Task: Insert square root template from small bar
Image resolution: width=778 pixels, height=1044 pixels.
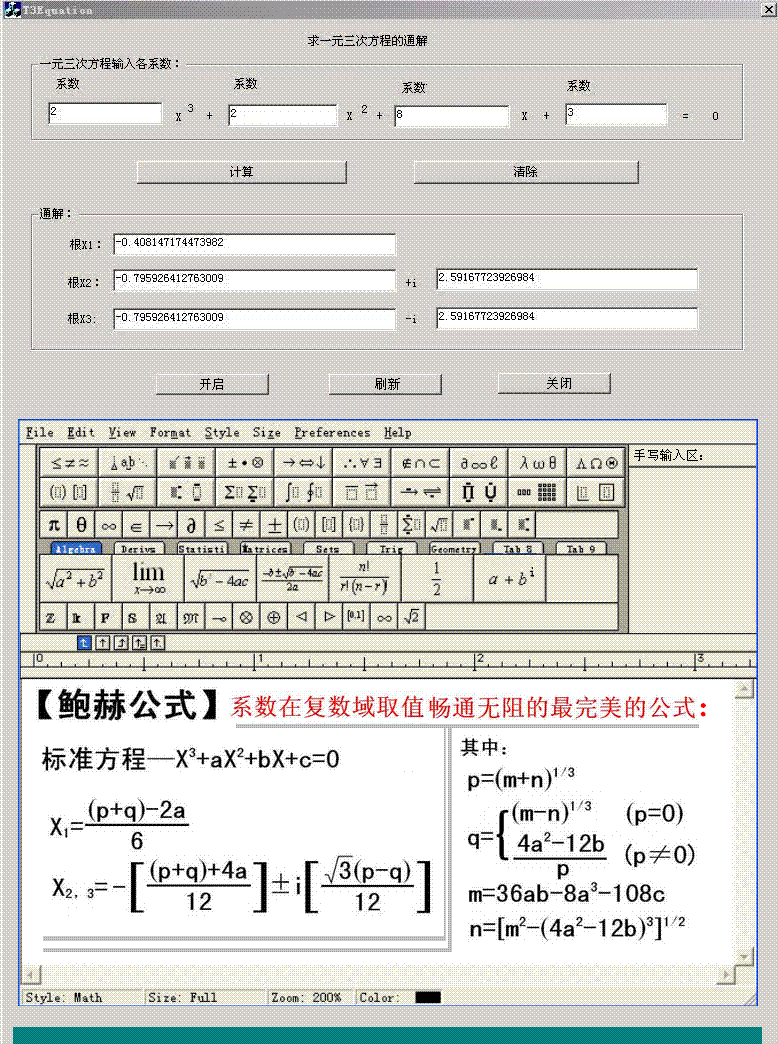Action: pyautogui.click(x=439, y=525)
